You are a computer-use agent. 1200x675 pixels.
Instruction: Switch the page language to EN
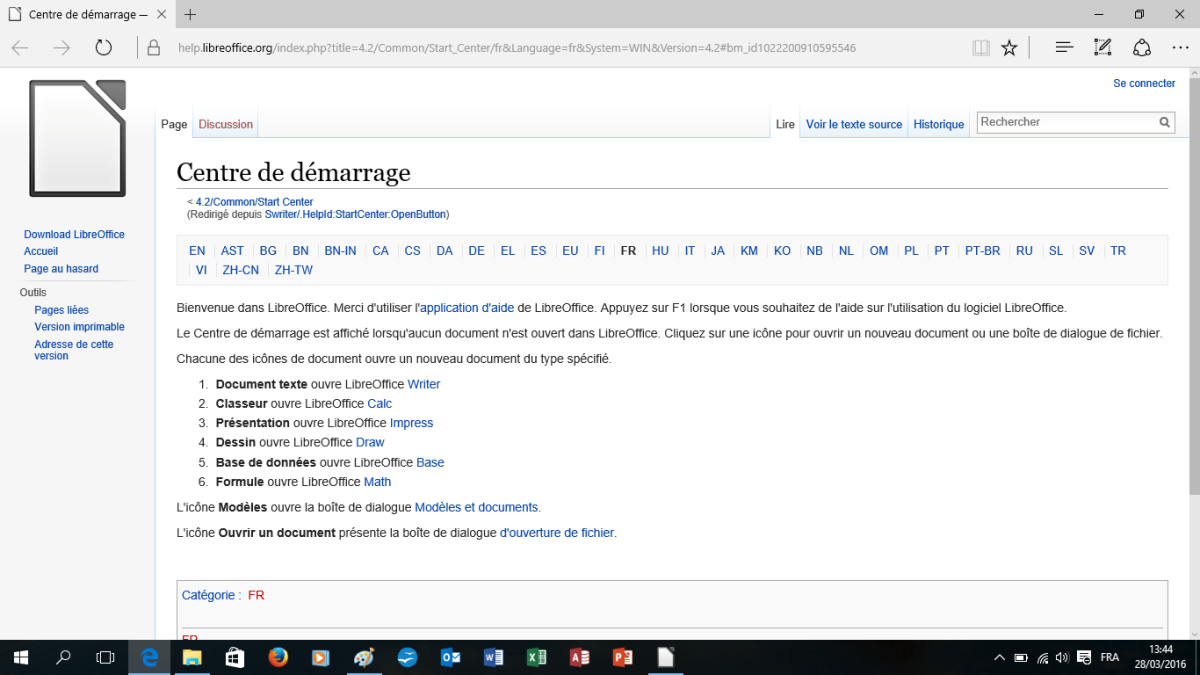(x=197, y=251)
